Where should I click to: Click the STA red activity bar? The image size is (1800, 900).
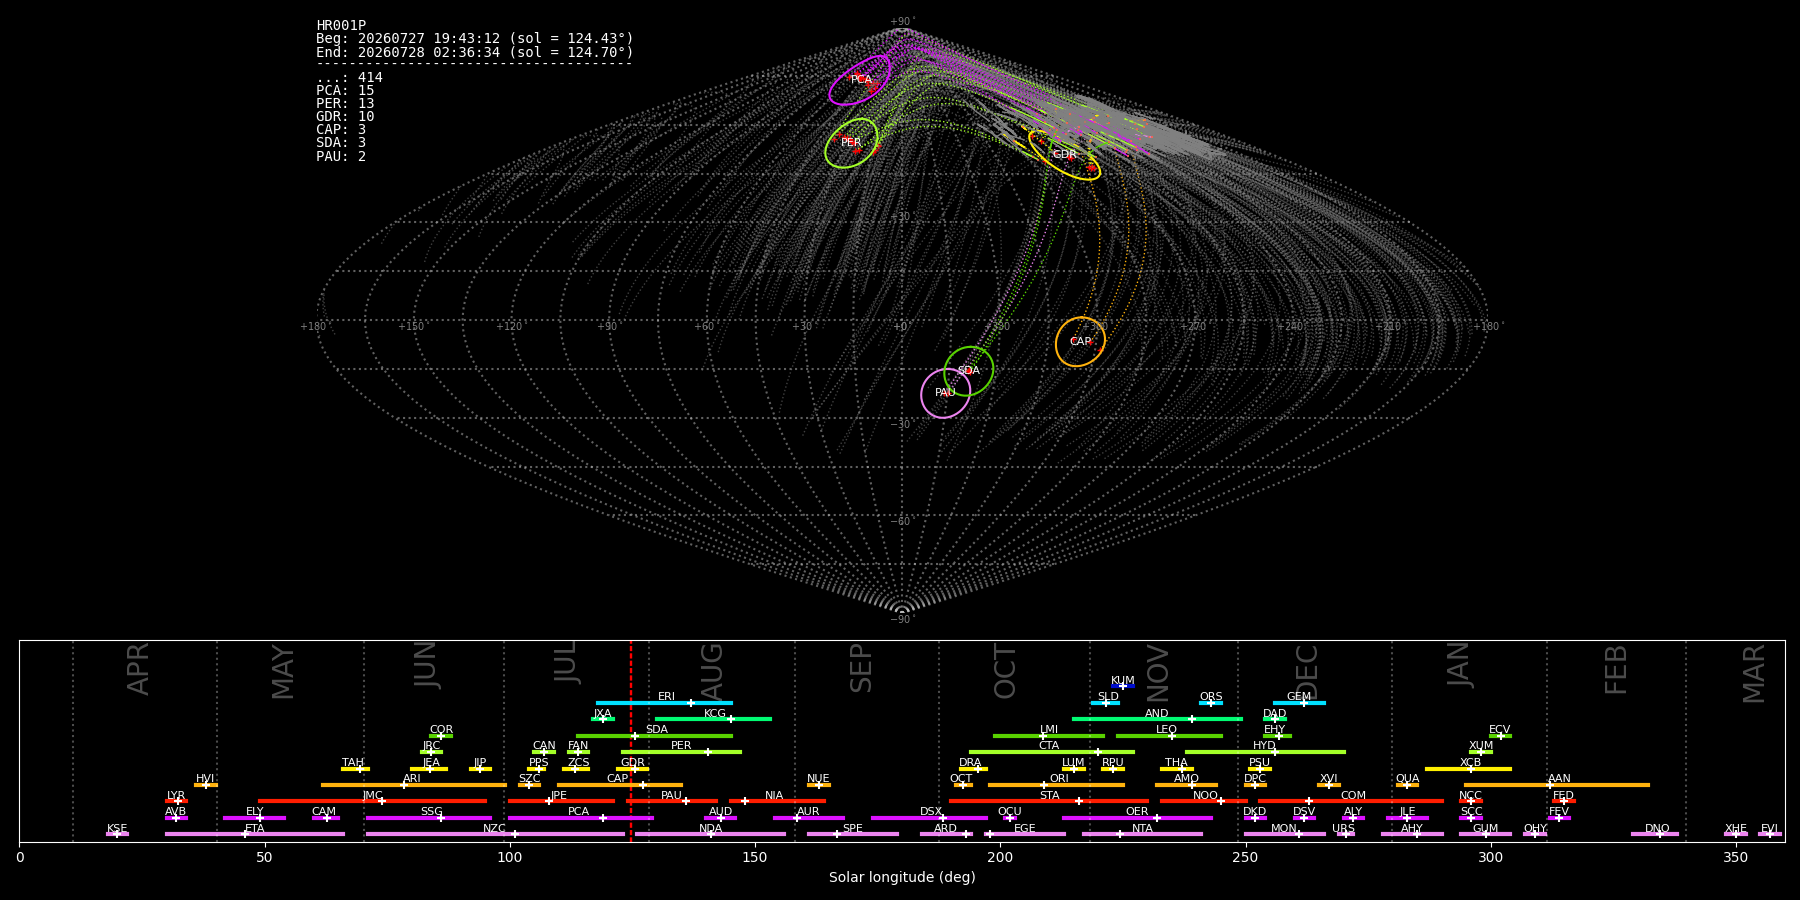coord(1049,801)
